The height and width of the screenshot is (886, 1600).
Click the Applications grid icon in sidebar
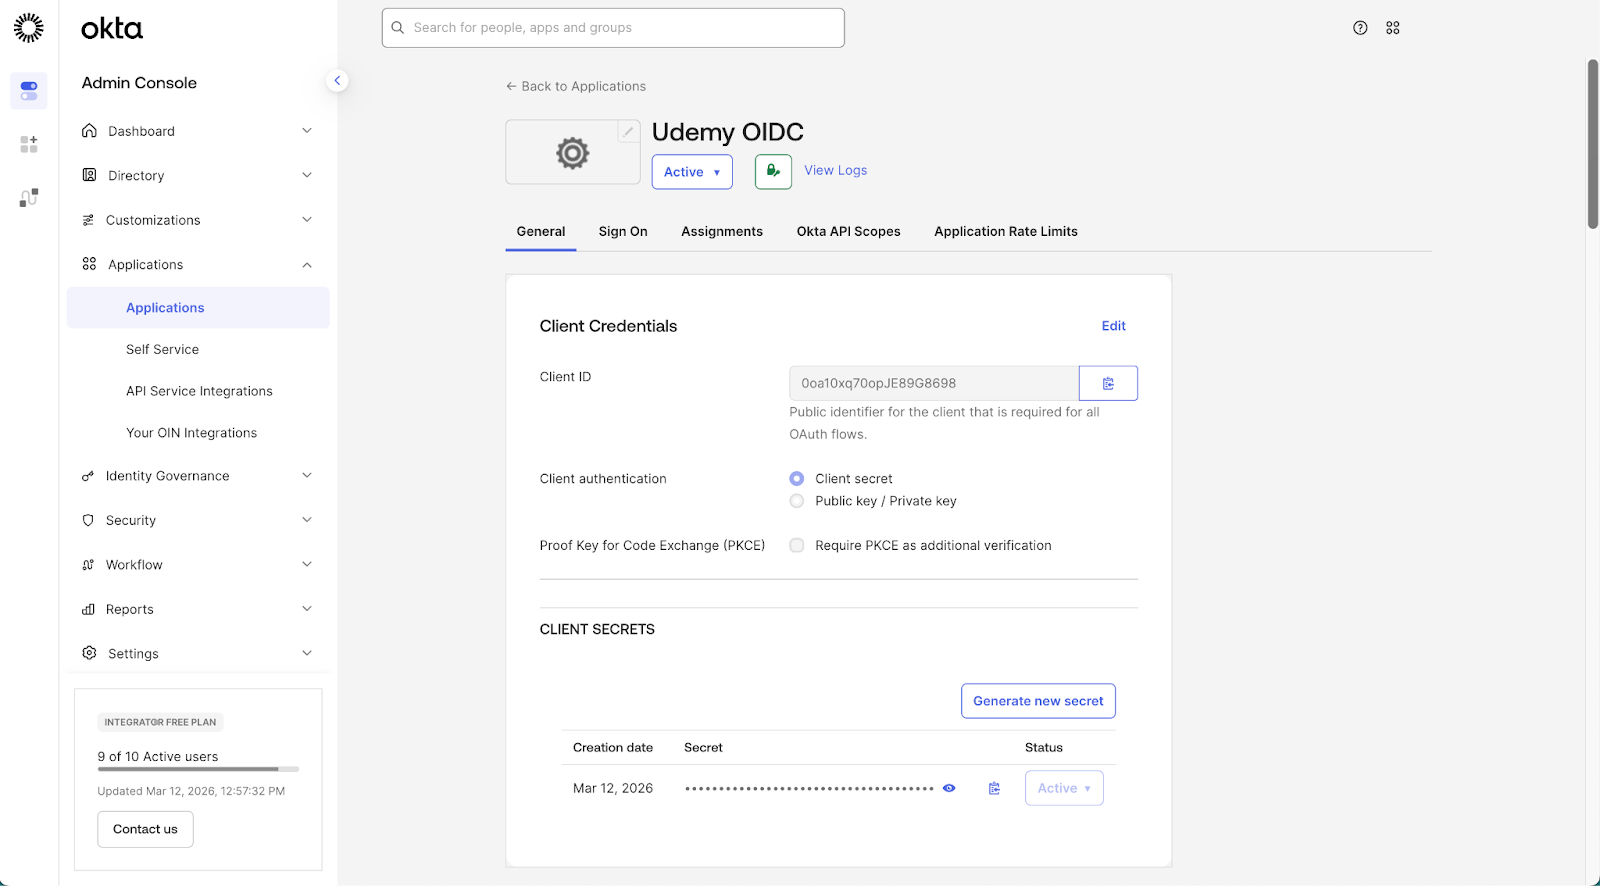point(89,264)
